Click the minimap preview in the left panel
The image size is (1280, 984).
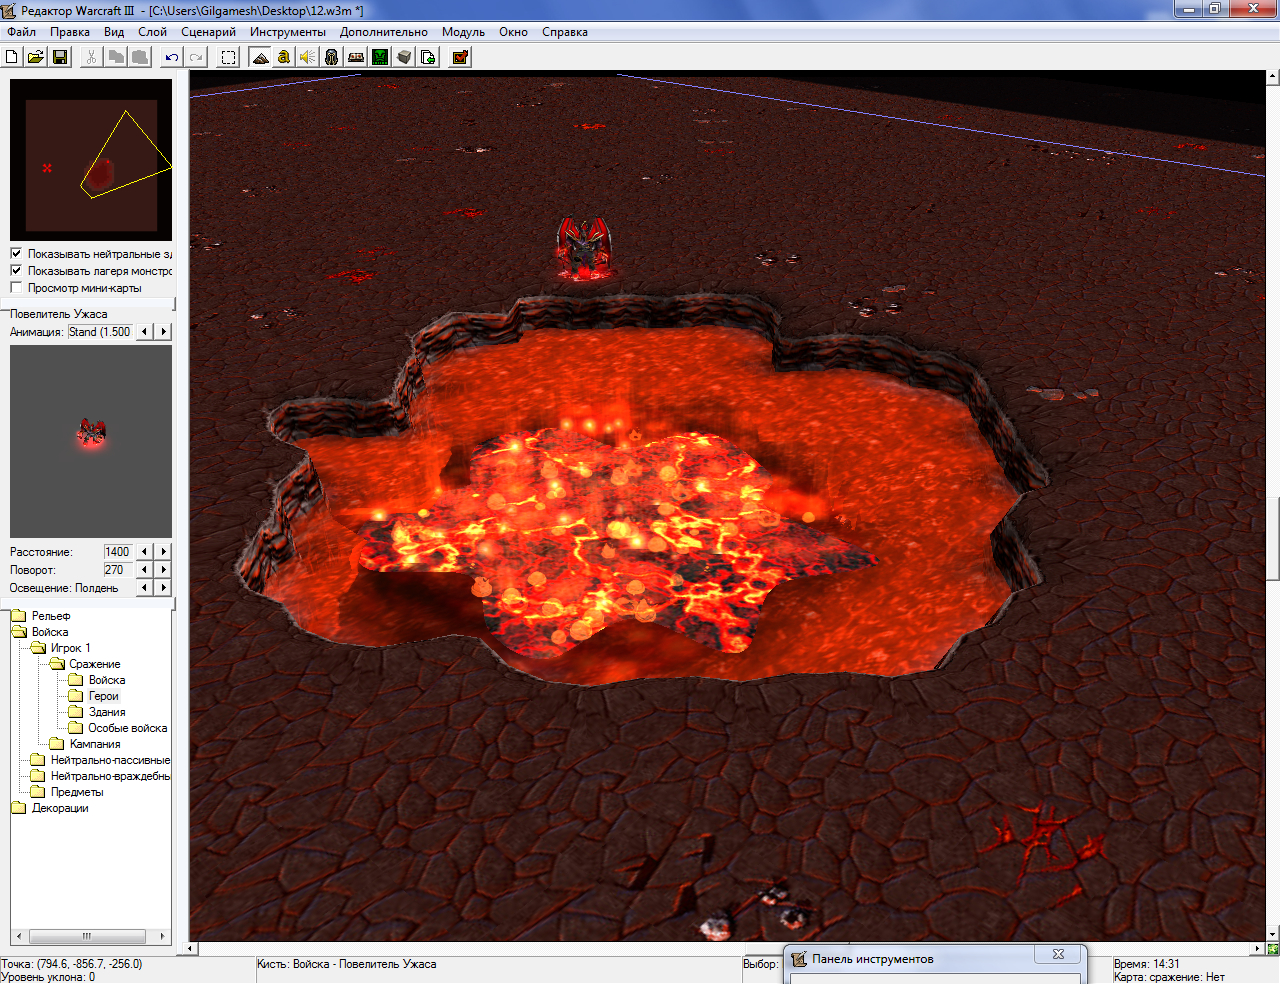coord(91,160)
